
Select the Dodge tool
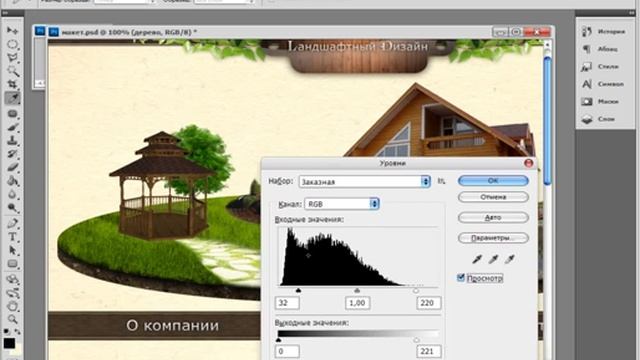[12, 208]
